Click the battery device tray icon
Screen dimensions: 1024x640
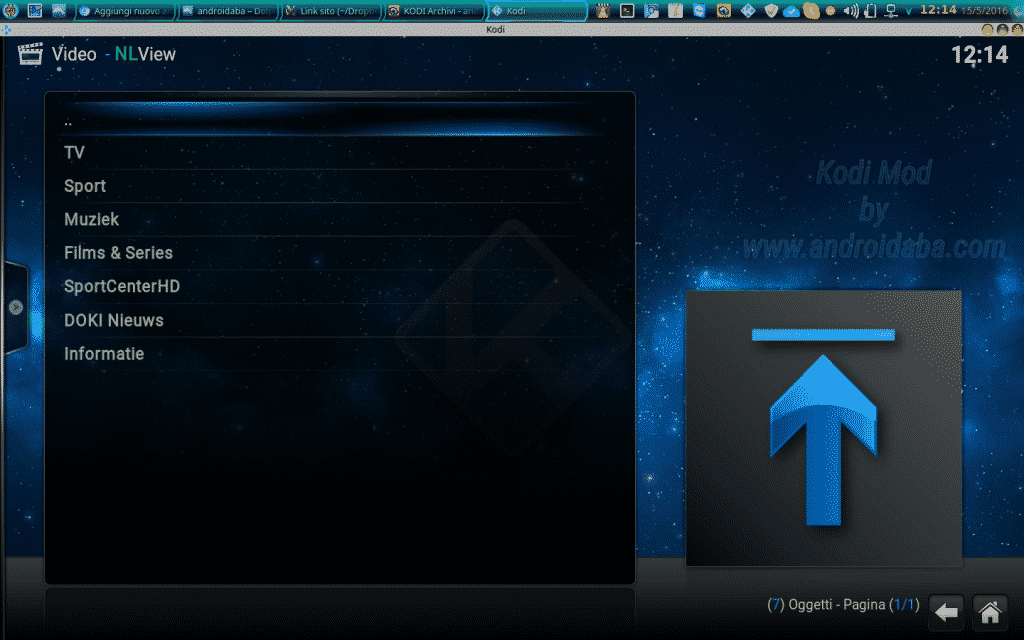coord(870,10)
